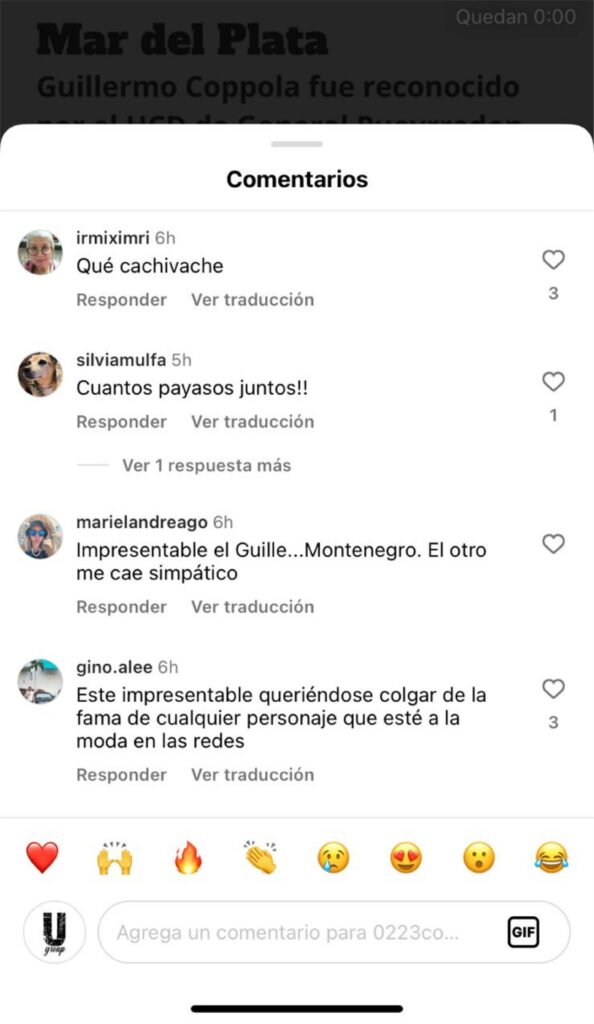This screenshot has width=594, height=1024.
Task: Like gino.alee's comment via heart icon
Action: (553, 688)
